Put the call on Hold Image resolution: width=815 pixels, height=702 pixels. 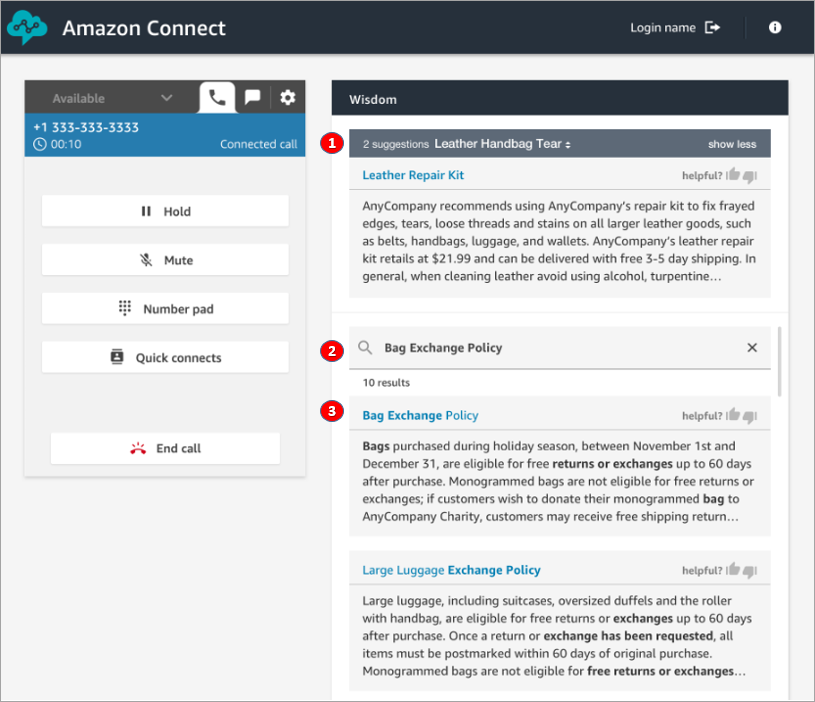pyautogui.click(x=165, y=211)
